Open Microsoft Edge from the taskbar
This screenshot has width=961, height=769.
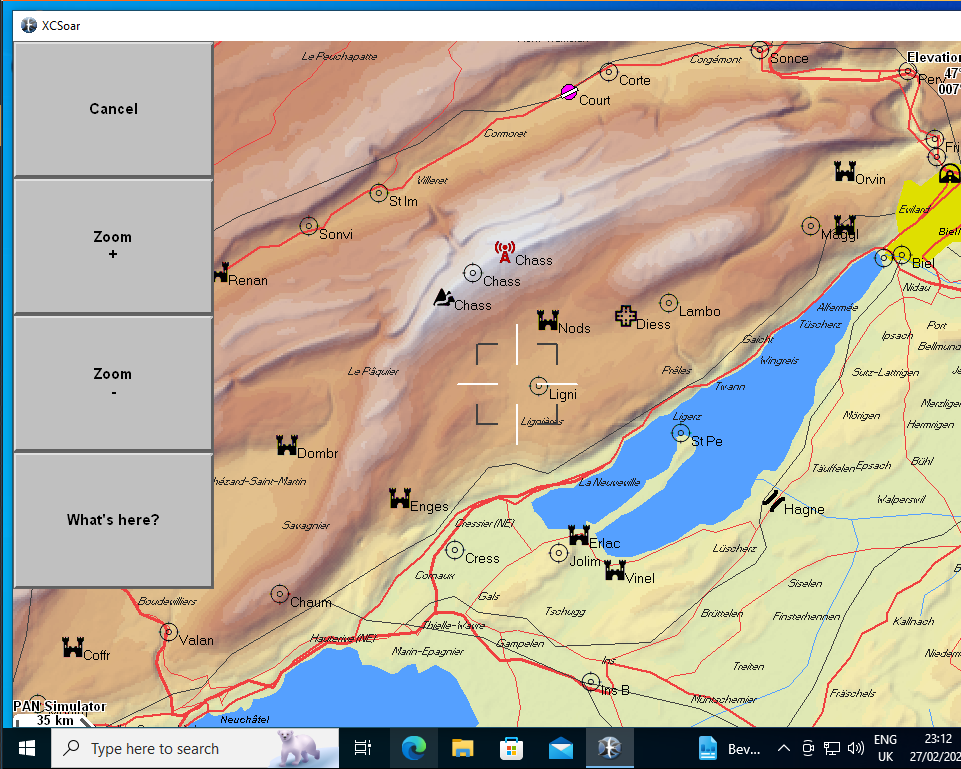tap(414, 748)
